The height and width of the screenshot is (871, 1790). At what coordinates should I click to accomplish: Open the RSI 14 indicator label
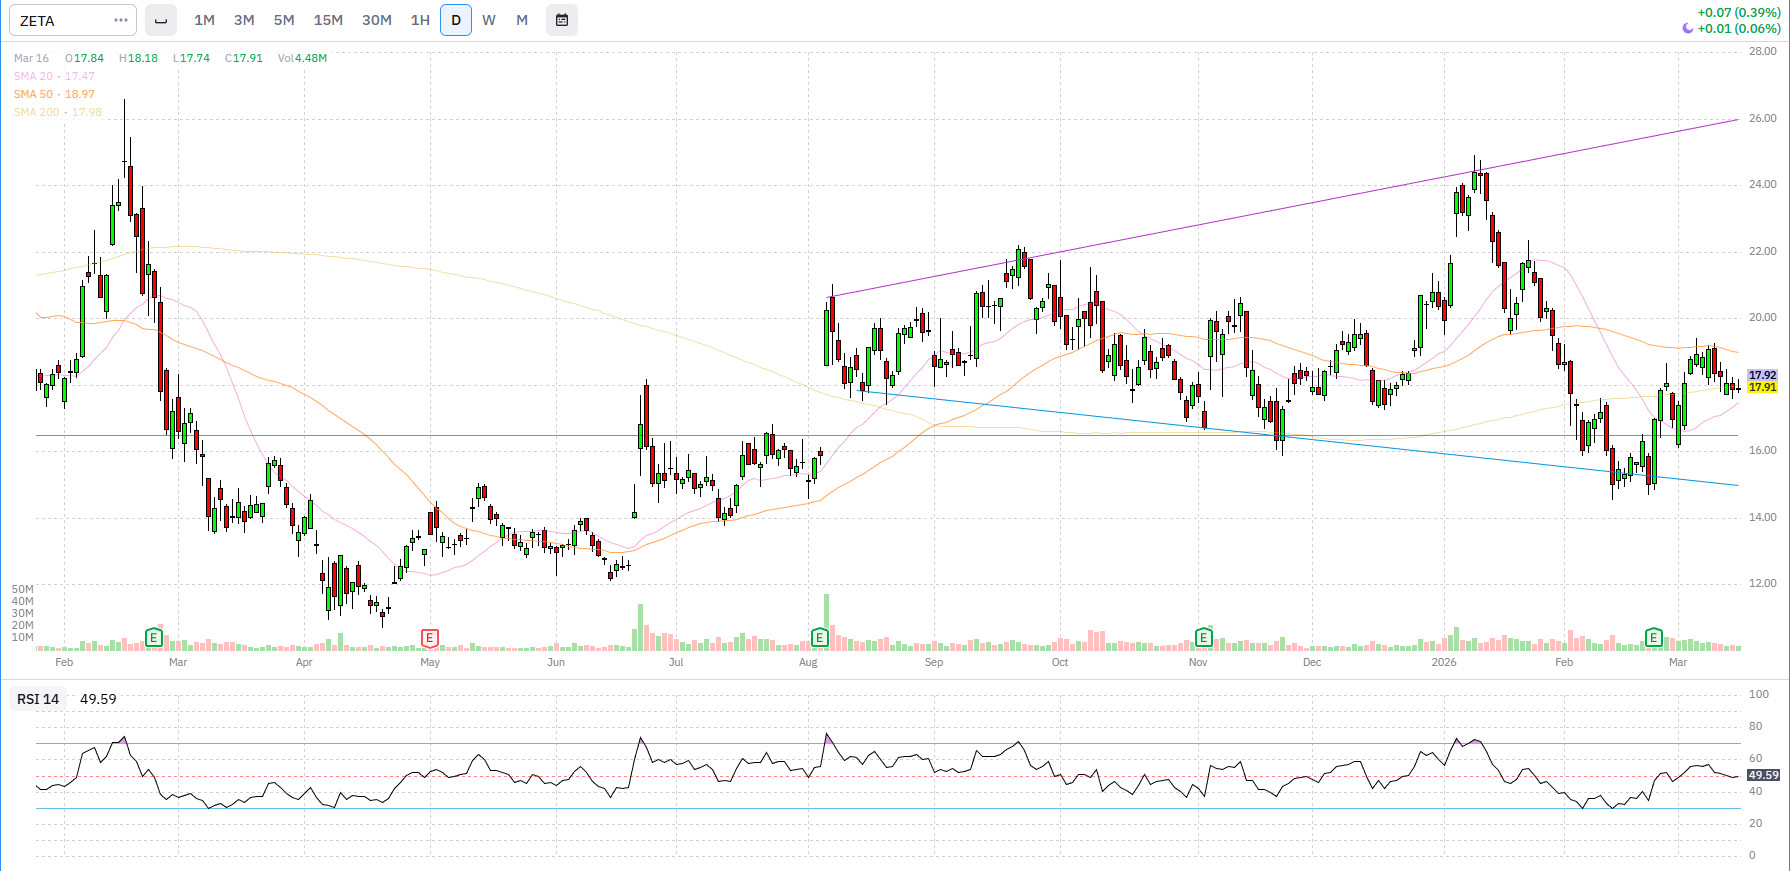(38, 699)
